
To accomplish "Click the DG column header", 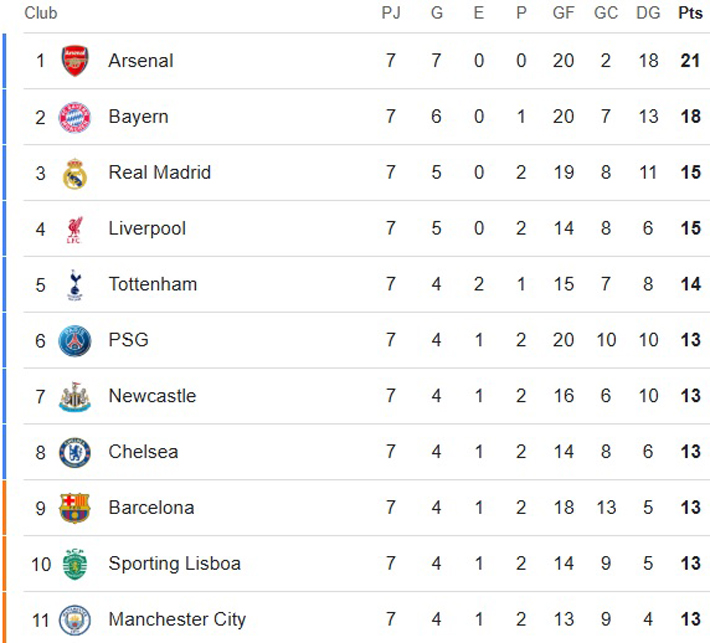I will click(648, 13).
